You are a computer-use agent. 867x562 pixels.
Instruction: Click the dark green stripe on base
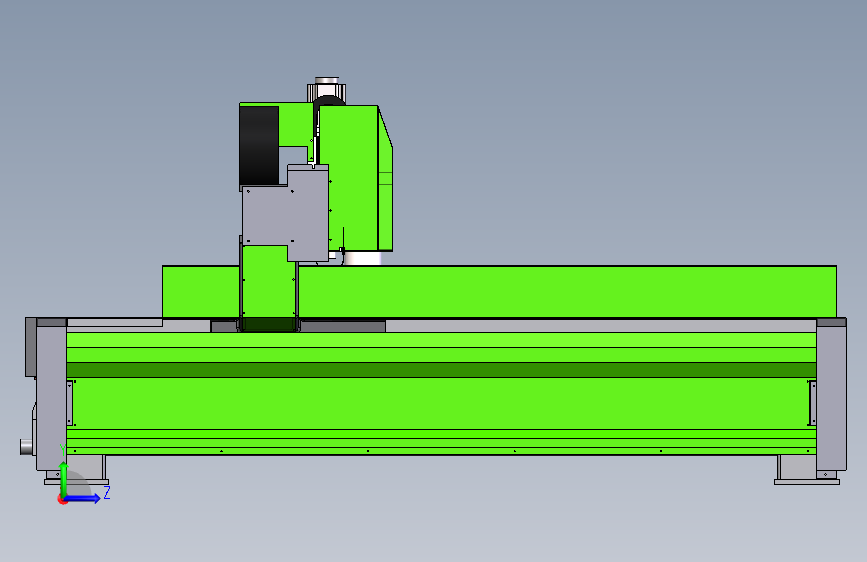coord(441,370)
